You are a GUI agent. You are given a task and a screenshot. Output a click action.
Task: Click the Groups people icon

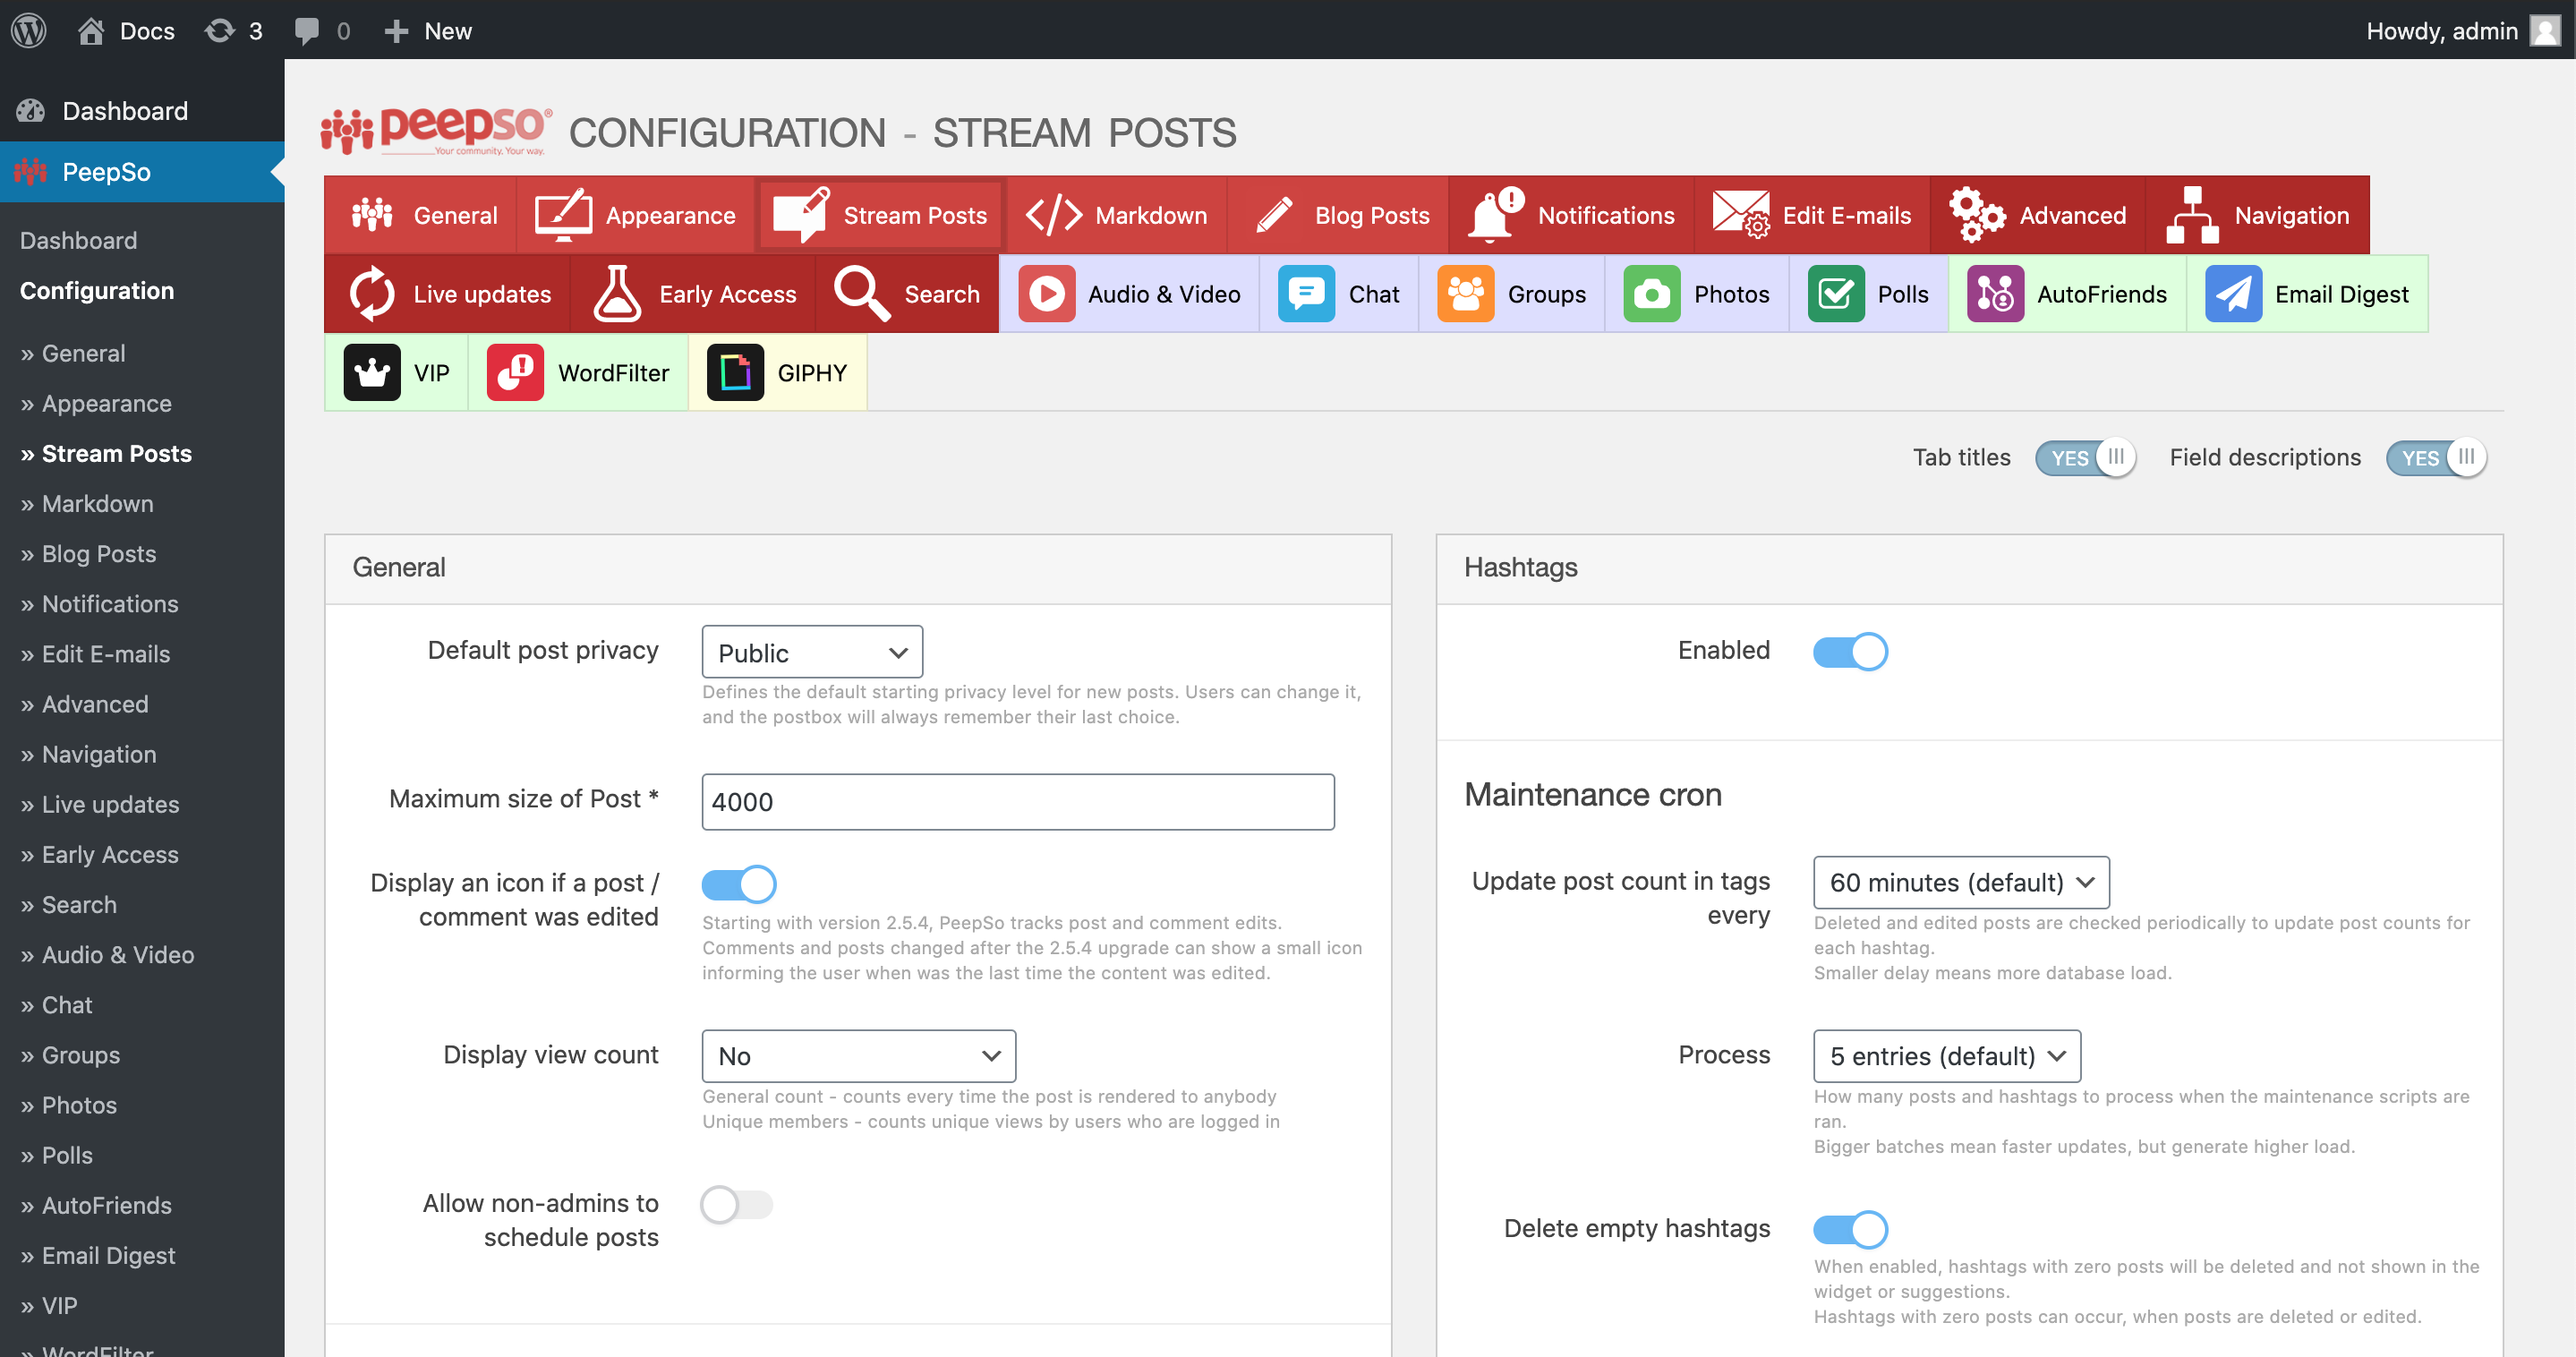tap(1465, 293)
